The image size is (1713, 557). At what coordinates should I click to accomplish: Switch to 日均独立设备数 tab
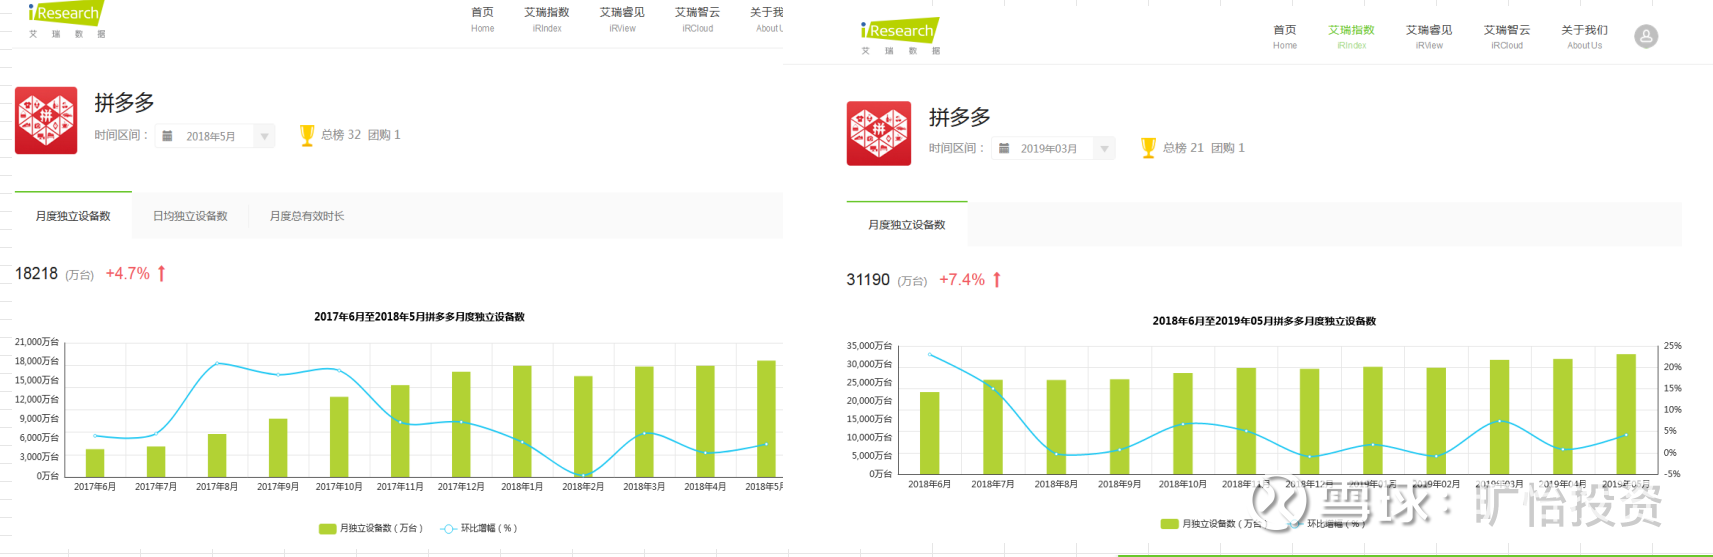coord(190,216)
